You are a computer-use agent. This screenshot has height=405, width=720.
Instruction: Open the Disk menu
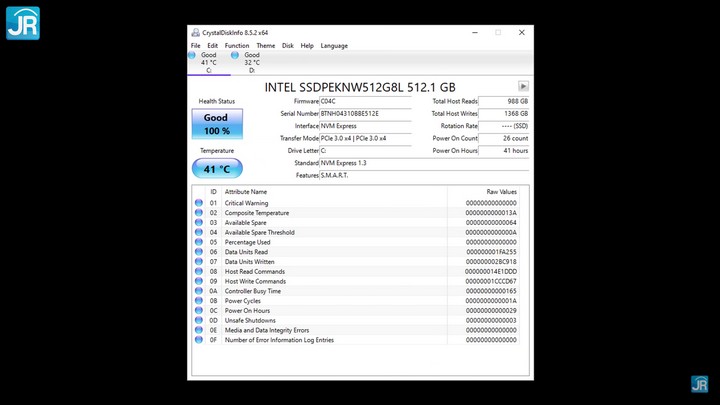[x=288, y=46]
